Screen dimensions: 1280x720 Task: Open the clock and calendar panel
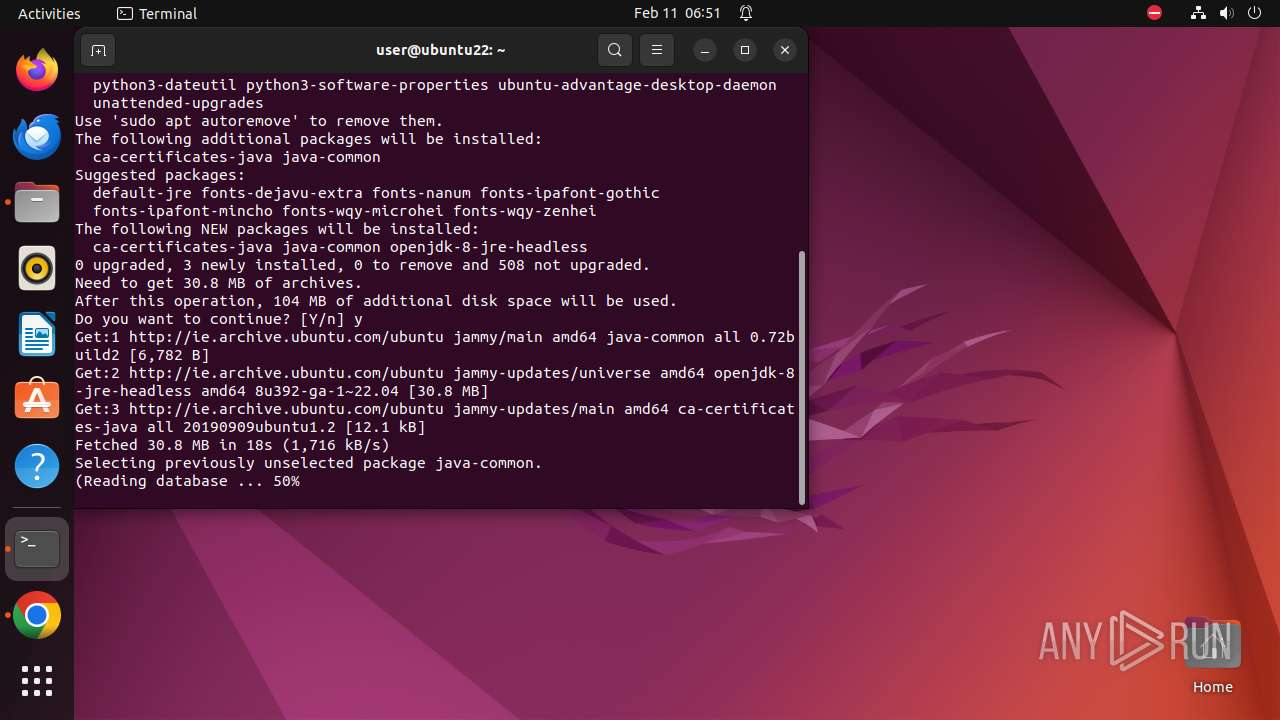click(677, 14)
